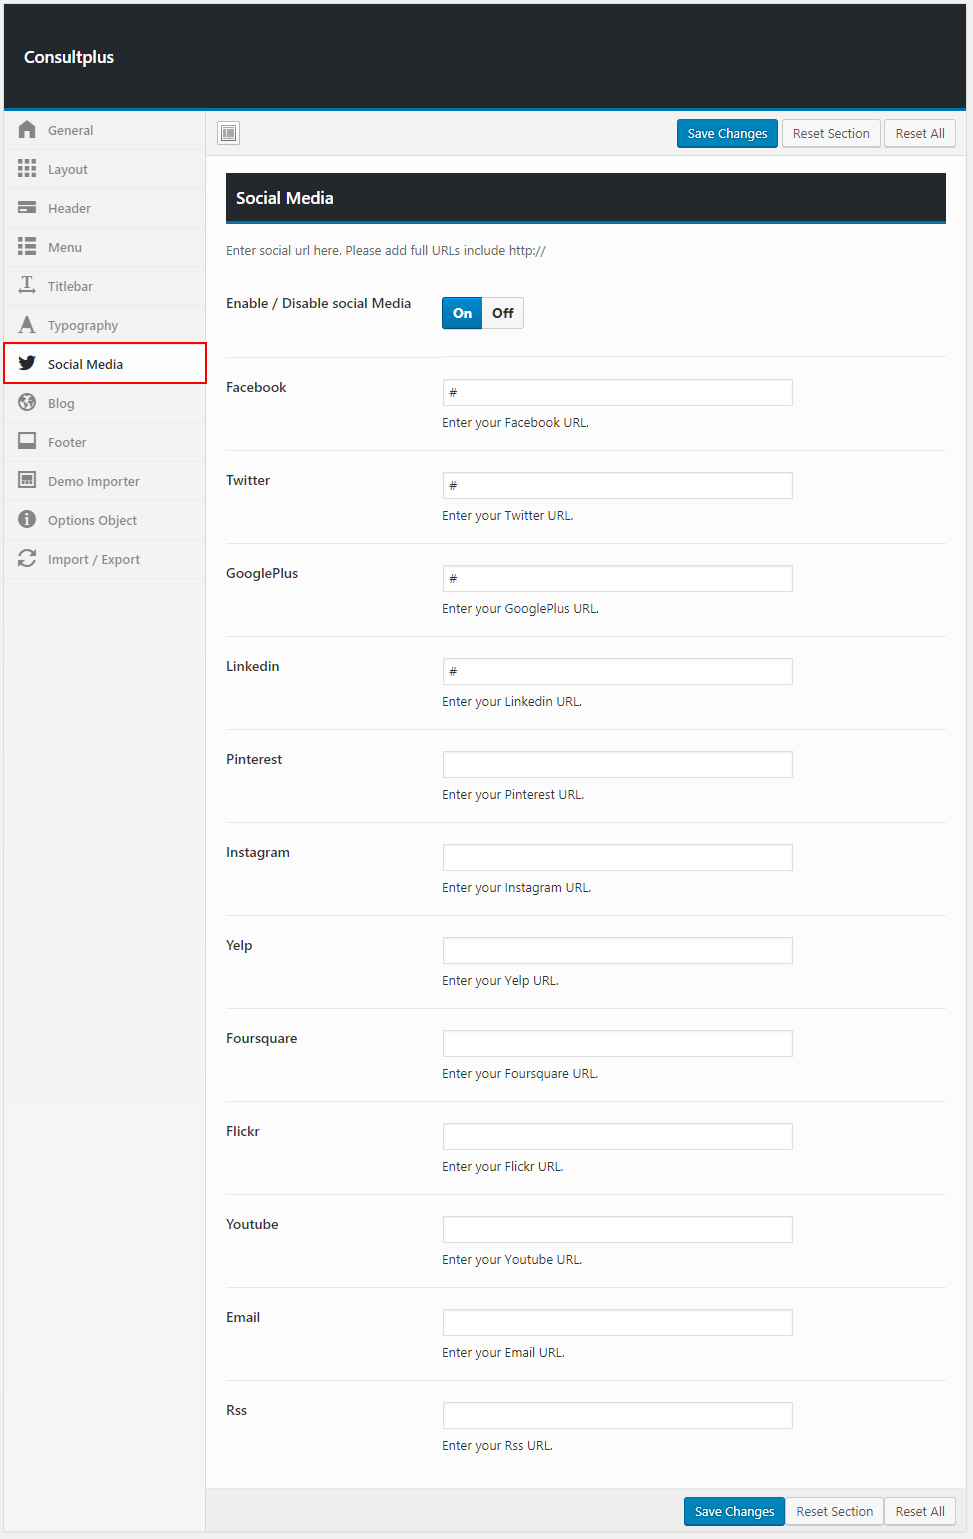This screenshot has width=973, height=1539.
Task: Click into the Youtube URL text box
Action: coord(617,1230)
